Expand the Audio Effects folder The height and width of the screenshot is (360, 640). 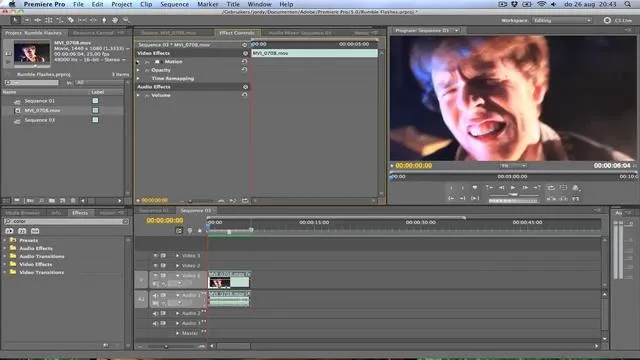tap(5, 248)
